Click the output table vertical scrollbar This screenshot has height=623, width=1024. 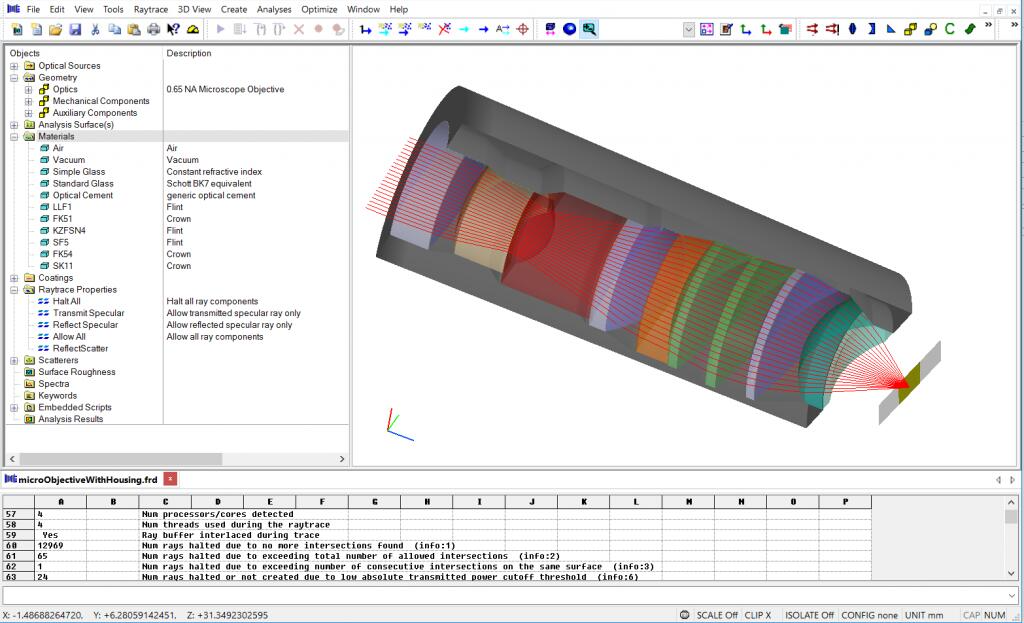[1011, 540]
